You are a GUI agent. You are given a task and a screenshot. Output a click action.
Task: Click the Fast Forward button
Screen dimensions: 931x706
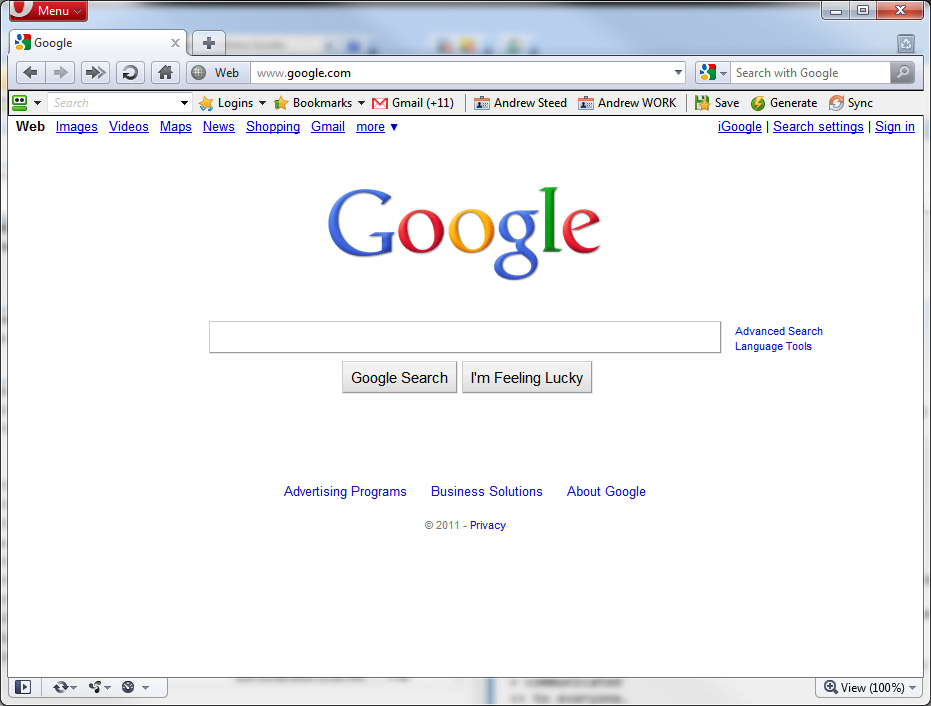[95, 72]
